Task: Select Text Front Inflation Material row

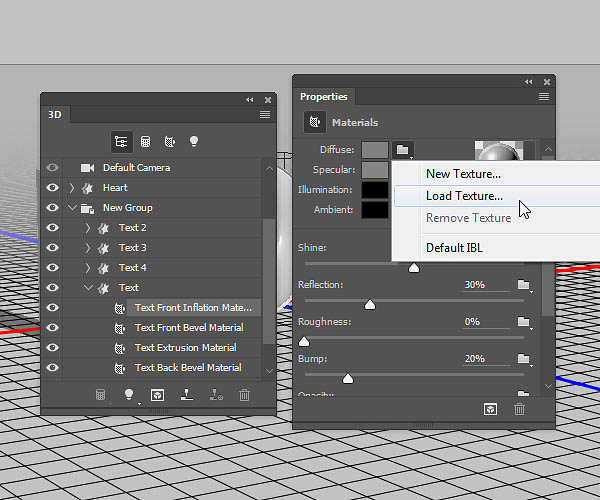Action: [x=193, y=308]
